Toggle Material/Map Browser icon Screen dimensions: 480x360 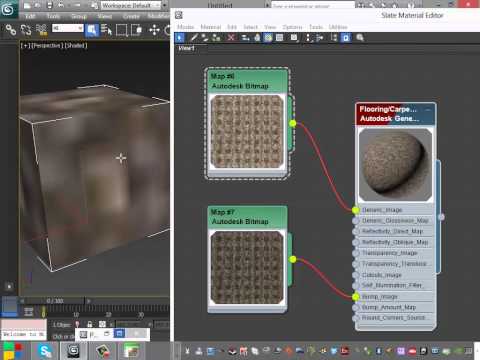[x=334, y=38]
